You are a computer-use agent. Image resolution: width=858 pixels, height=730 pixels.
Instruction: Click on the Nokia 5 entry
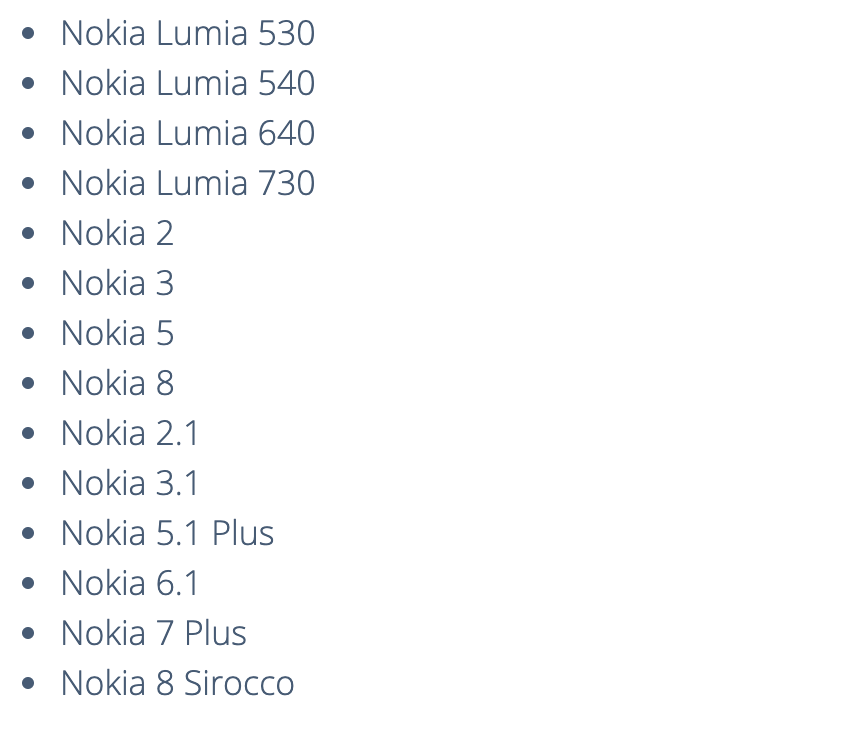click(118, 333)
